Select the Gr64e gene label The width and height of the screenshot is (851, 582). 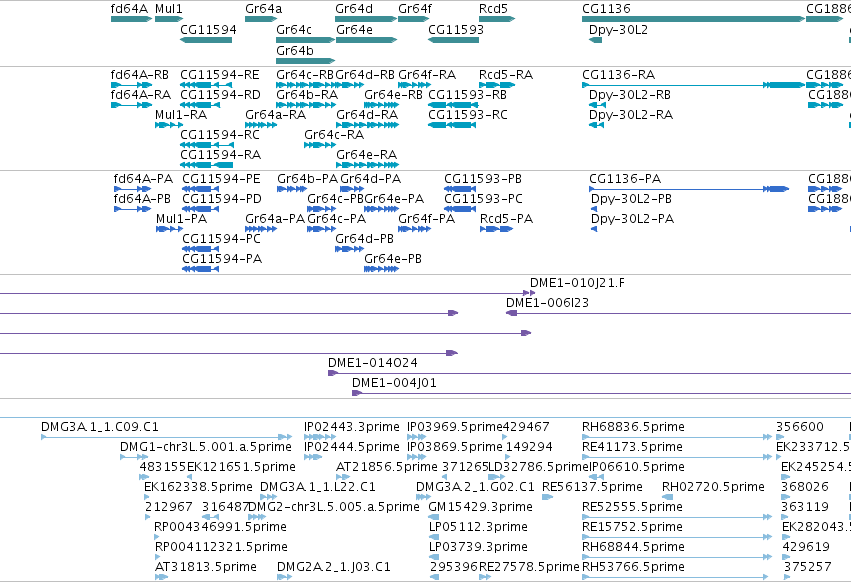click(x=354, y=29)
